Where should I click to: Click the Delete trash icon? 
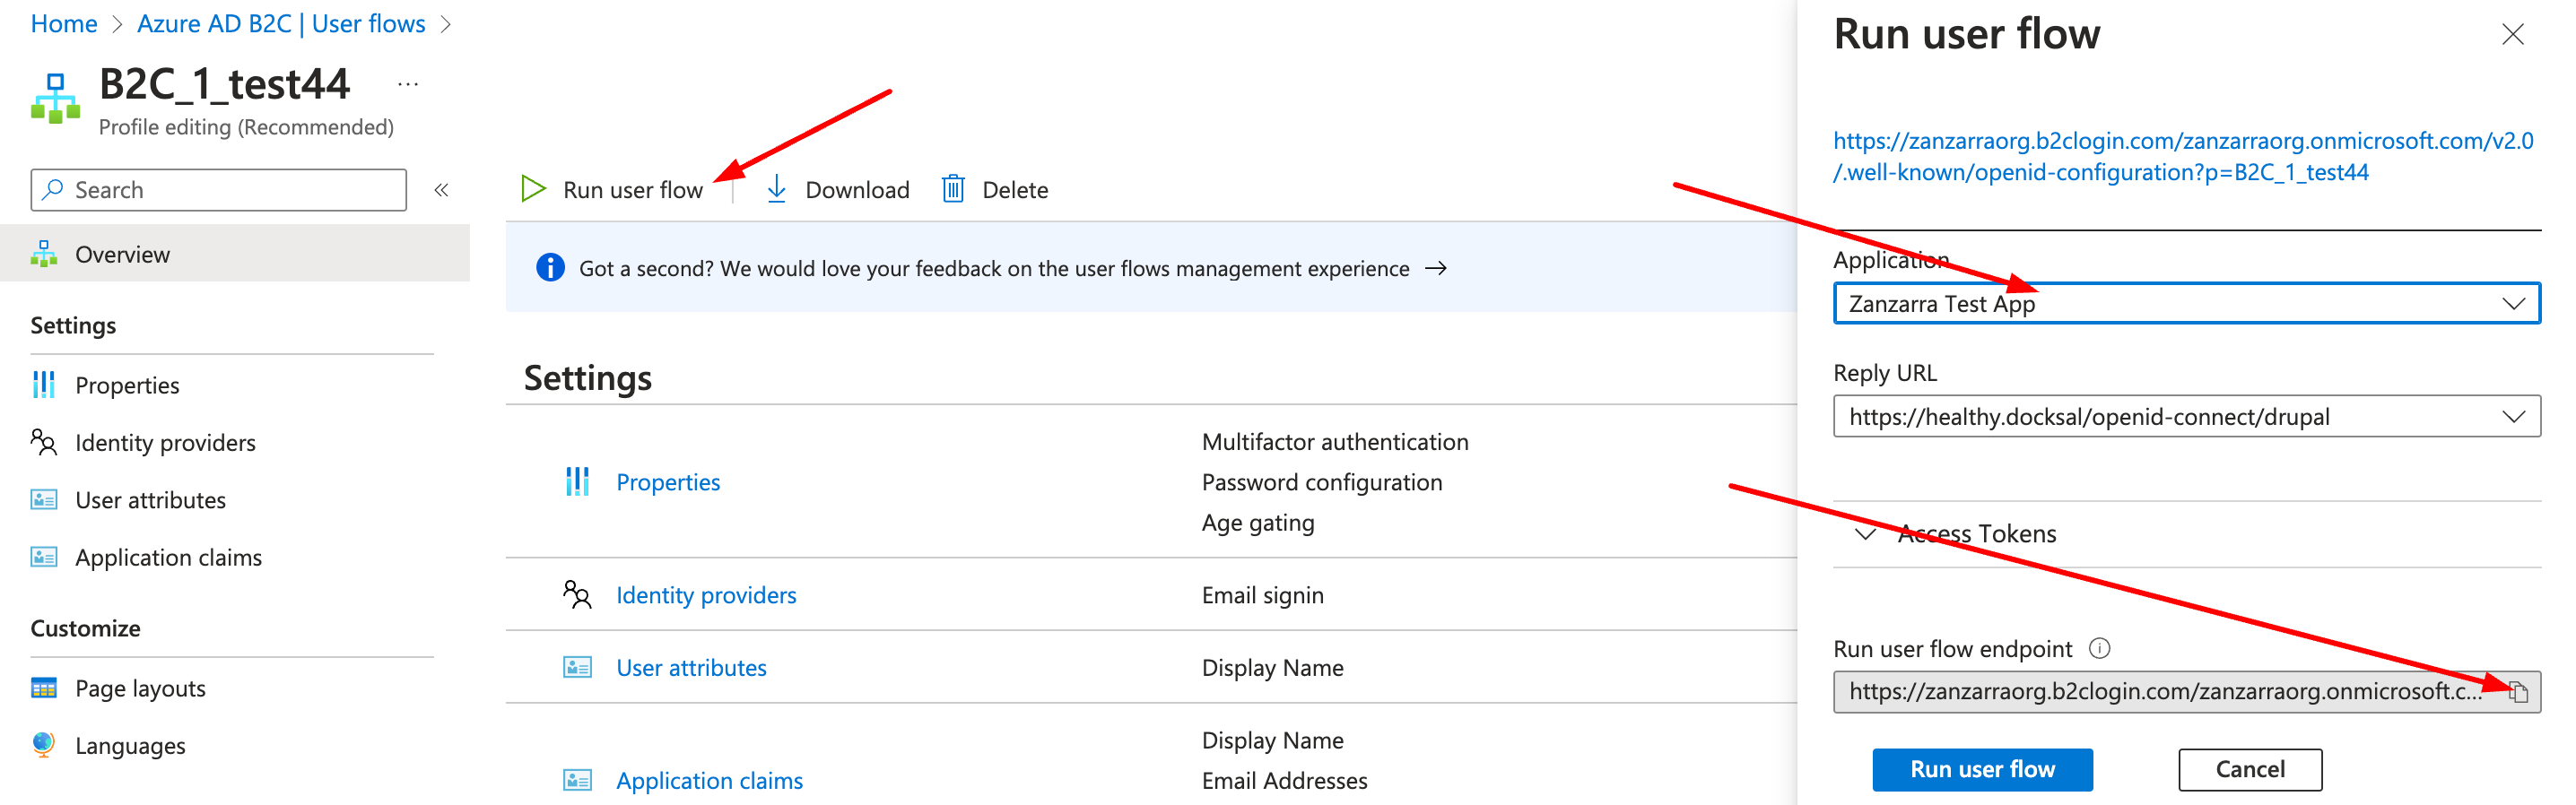point(953,189)
